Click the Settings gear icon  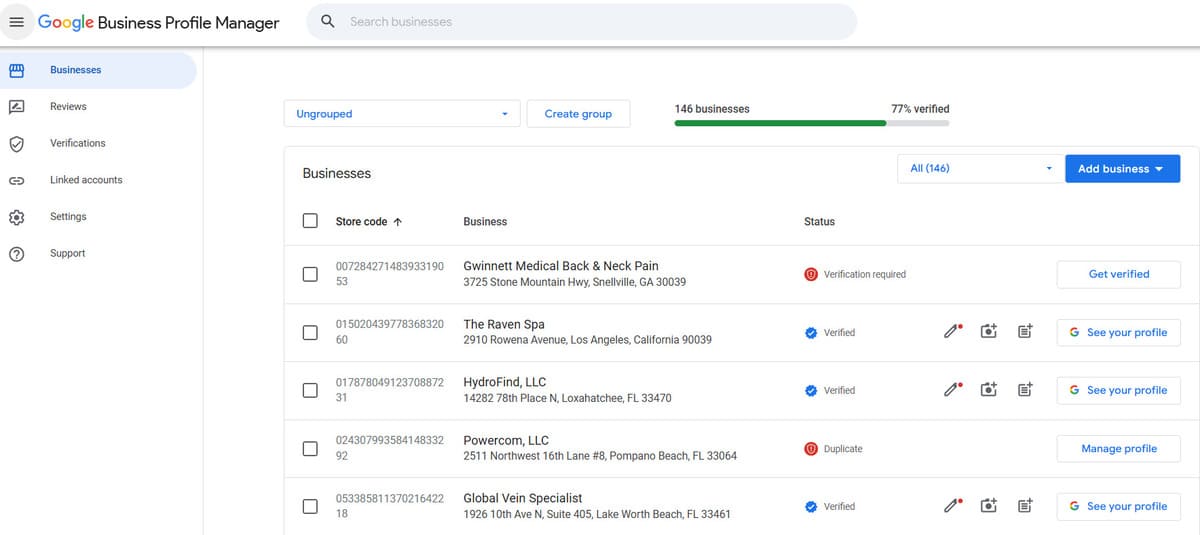[16, 217]
